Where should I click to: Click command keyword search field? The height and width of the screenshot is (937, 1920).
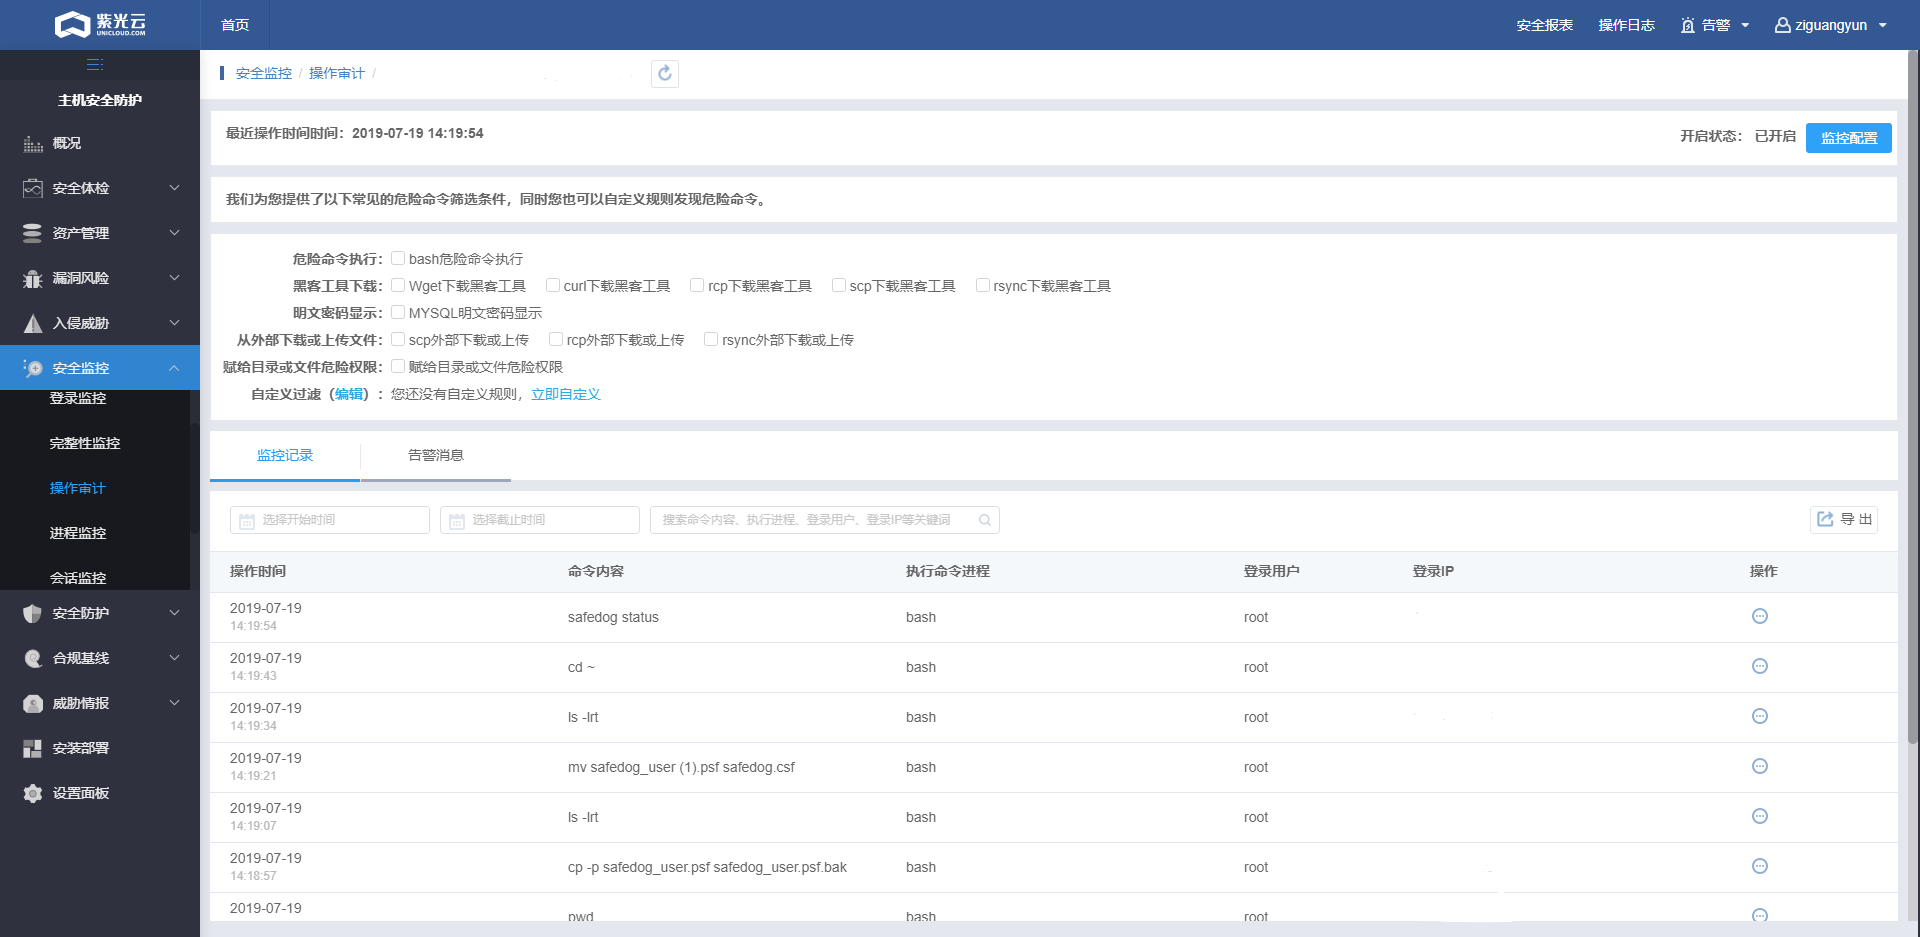point(825,520)
